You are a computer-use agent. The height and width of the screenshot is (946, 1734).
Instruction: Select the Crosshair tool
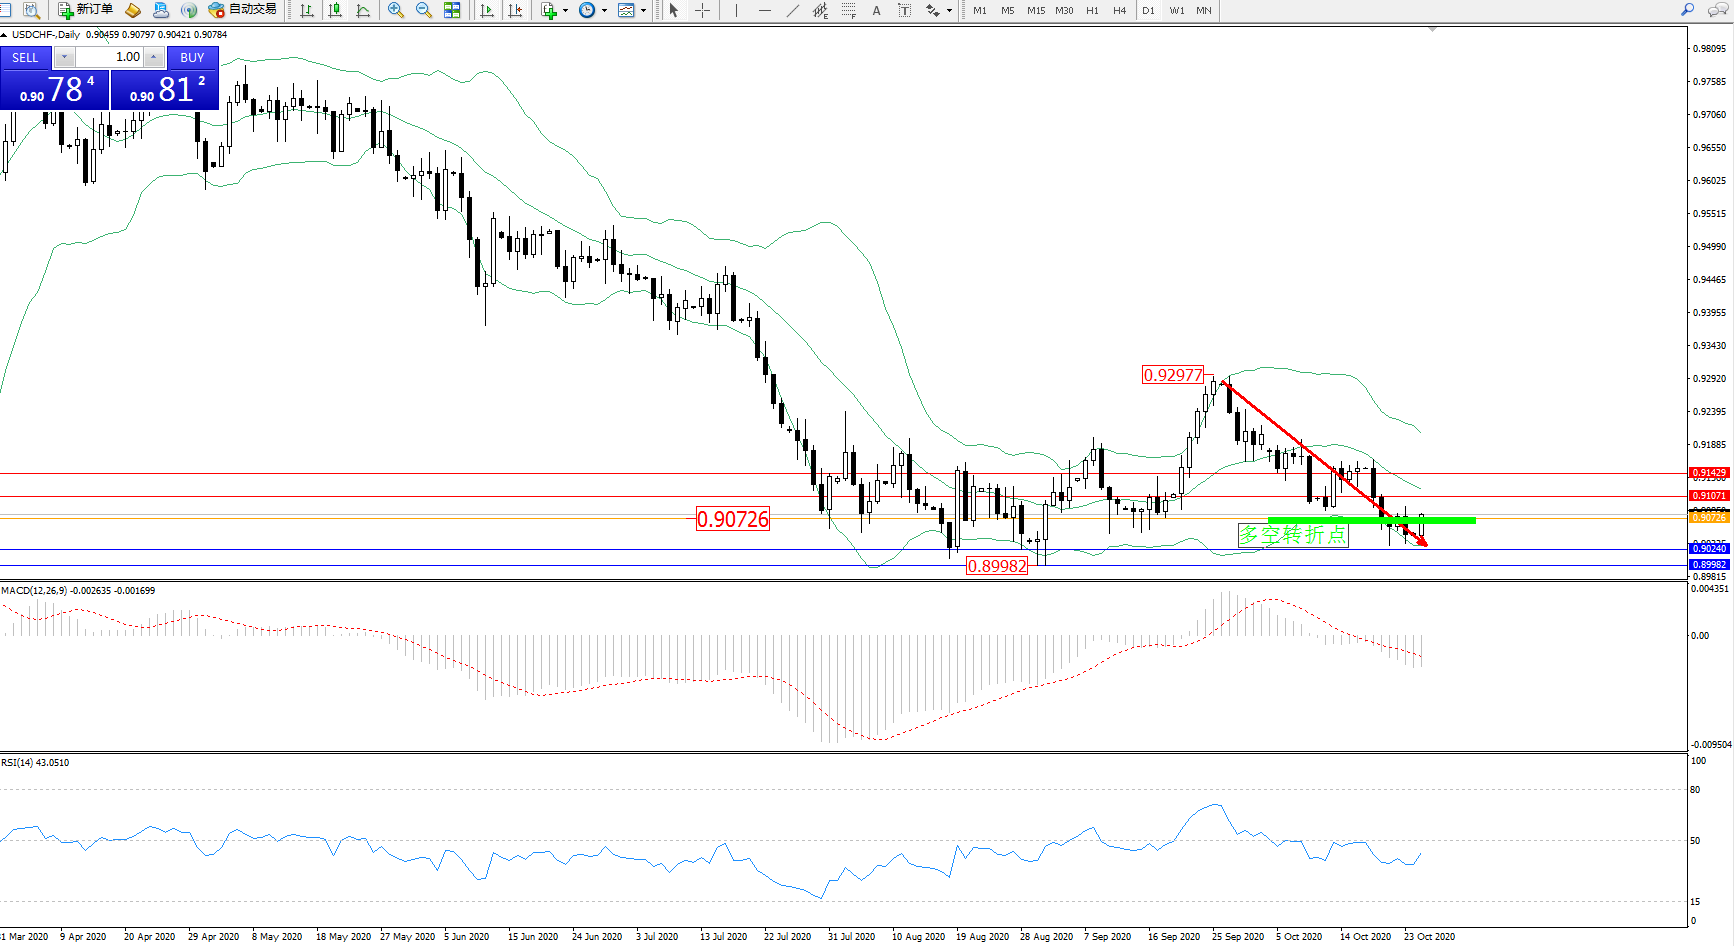(703, 10)
